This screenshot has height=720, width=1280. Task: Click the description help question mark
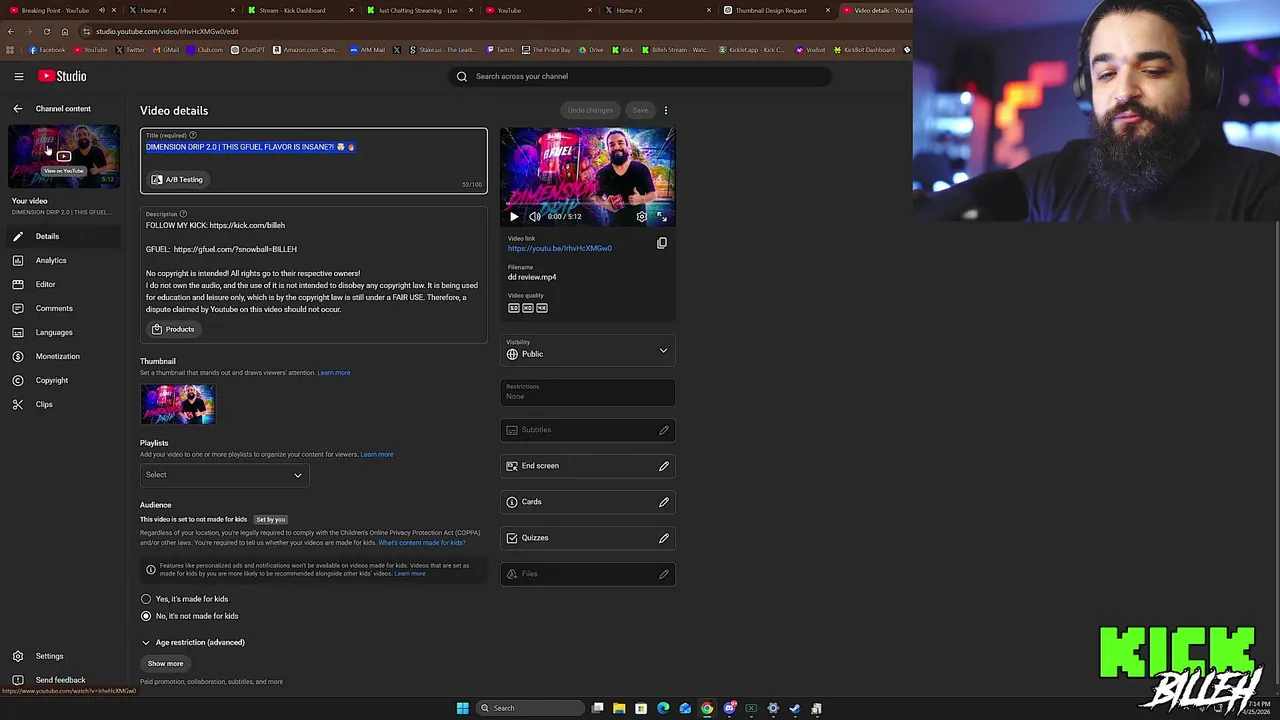point(183,214)
